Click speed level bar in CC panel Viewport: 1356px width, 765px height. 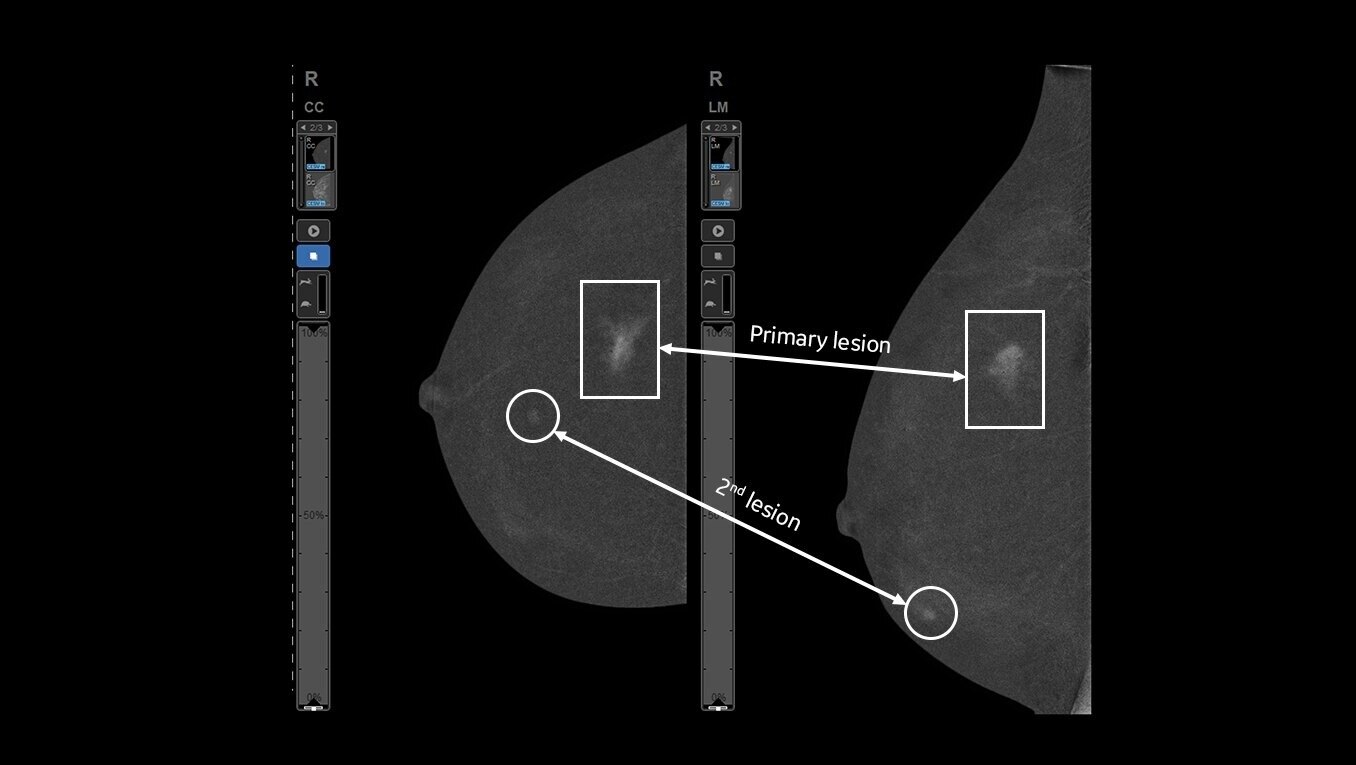323,294
